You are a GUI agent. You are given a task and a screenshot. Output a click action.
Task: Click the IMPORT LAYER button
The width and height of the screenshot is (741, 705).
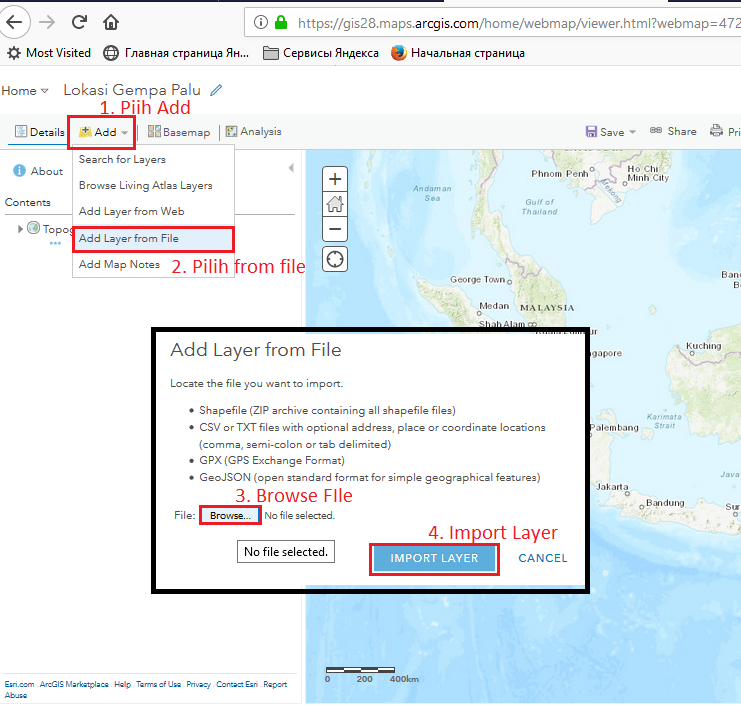(x=434, y=559)
